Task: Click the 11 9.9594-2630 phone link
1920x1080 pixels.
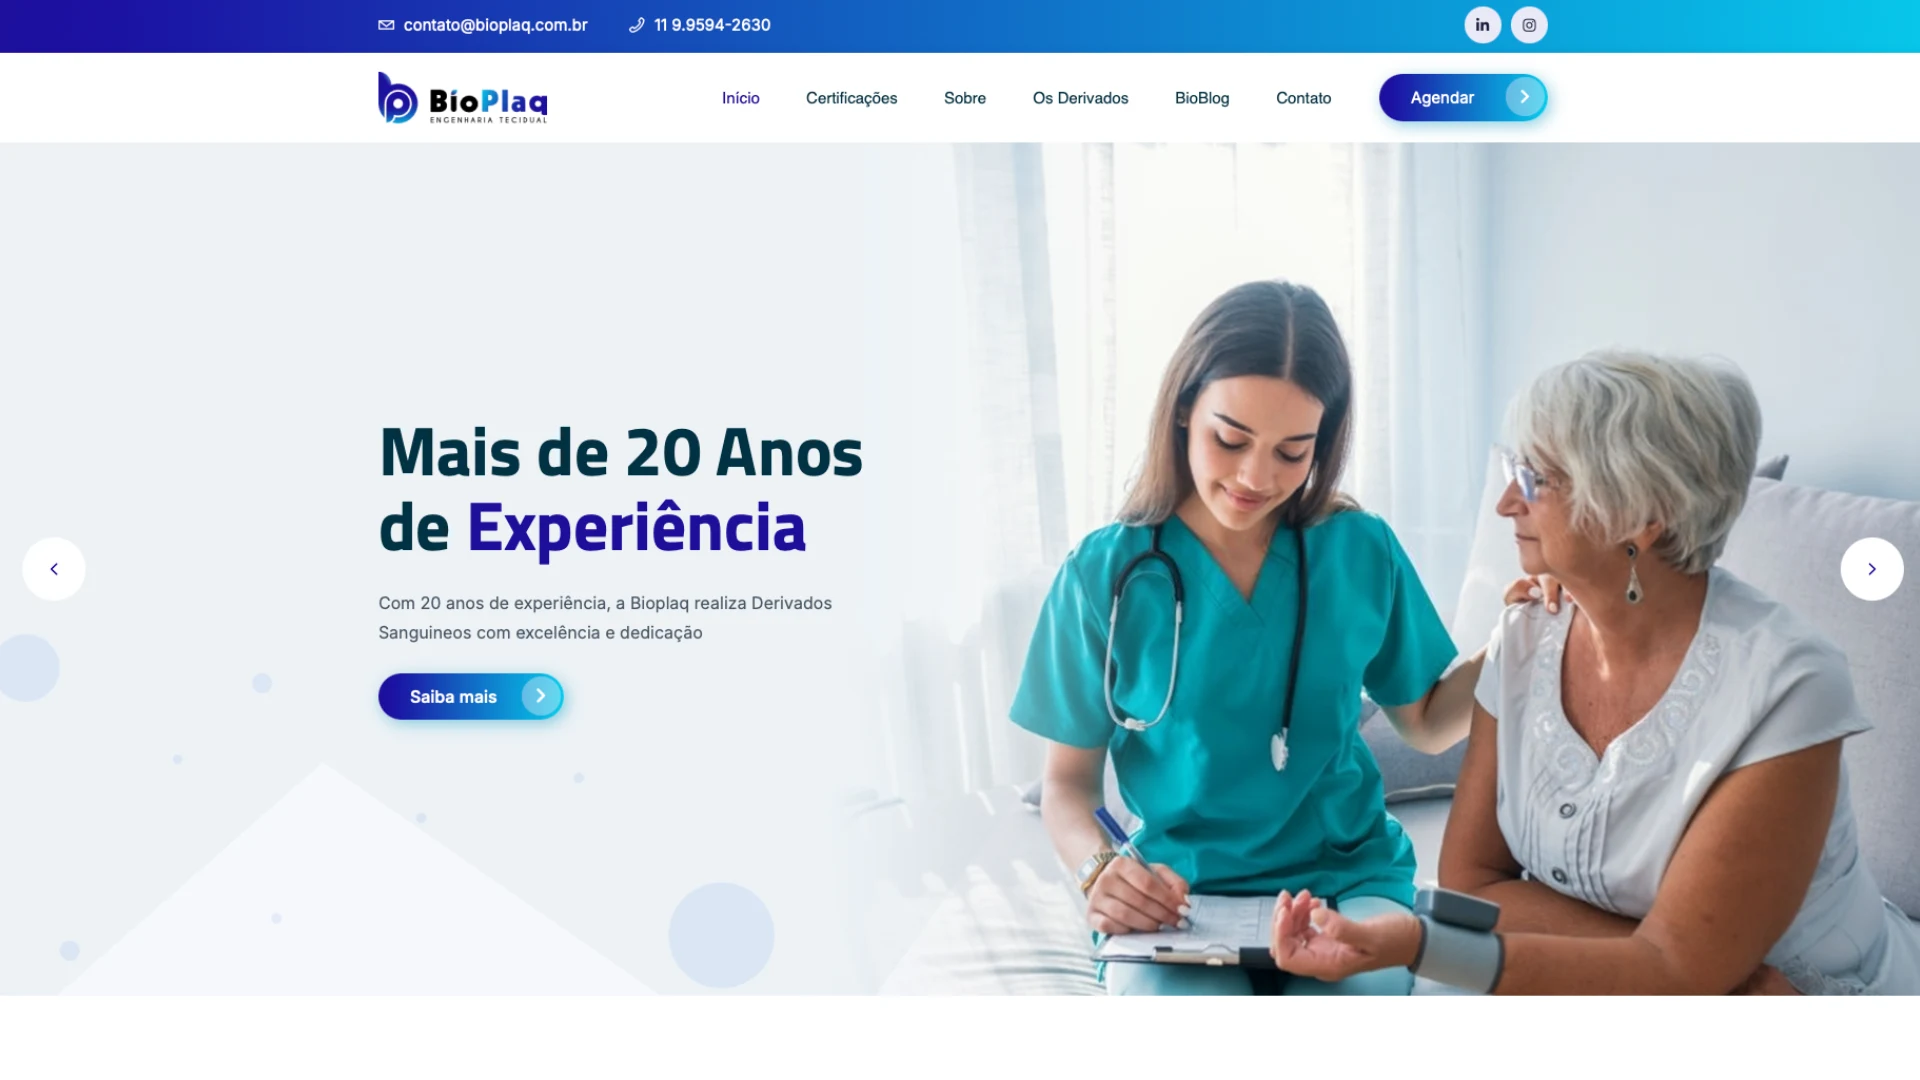Action: [x=712, y=25]
